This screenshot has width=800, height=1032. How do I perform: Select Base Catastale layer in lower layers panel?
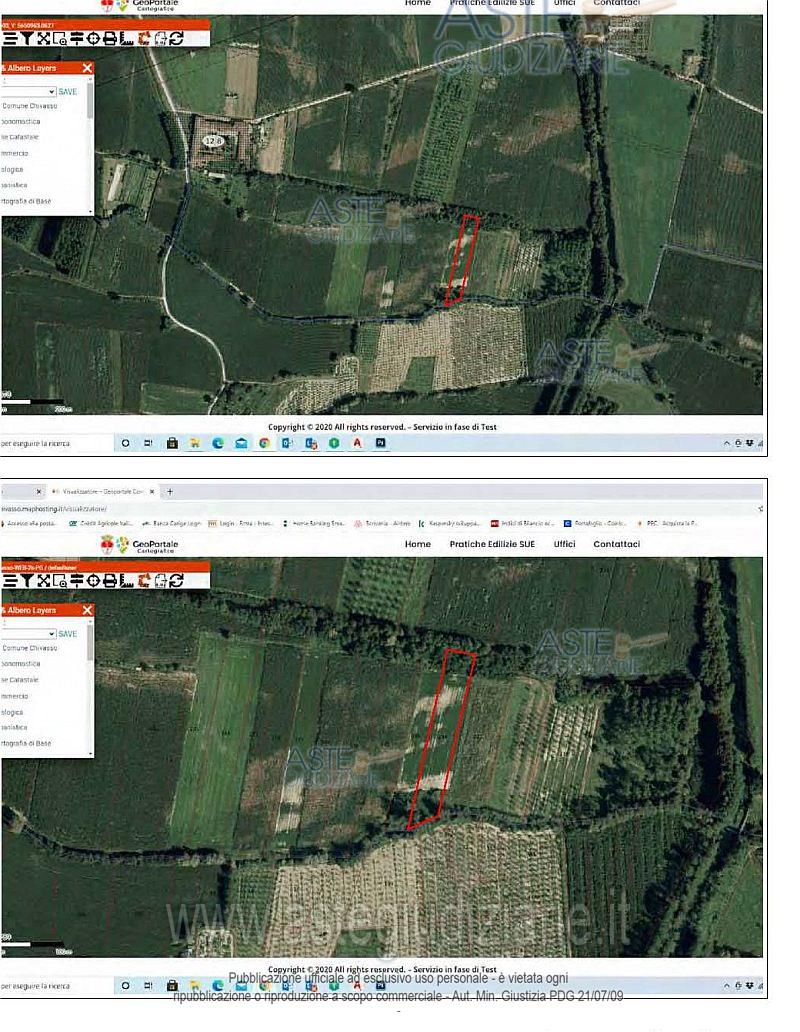pyautogui.click(x=20, y=680)
